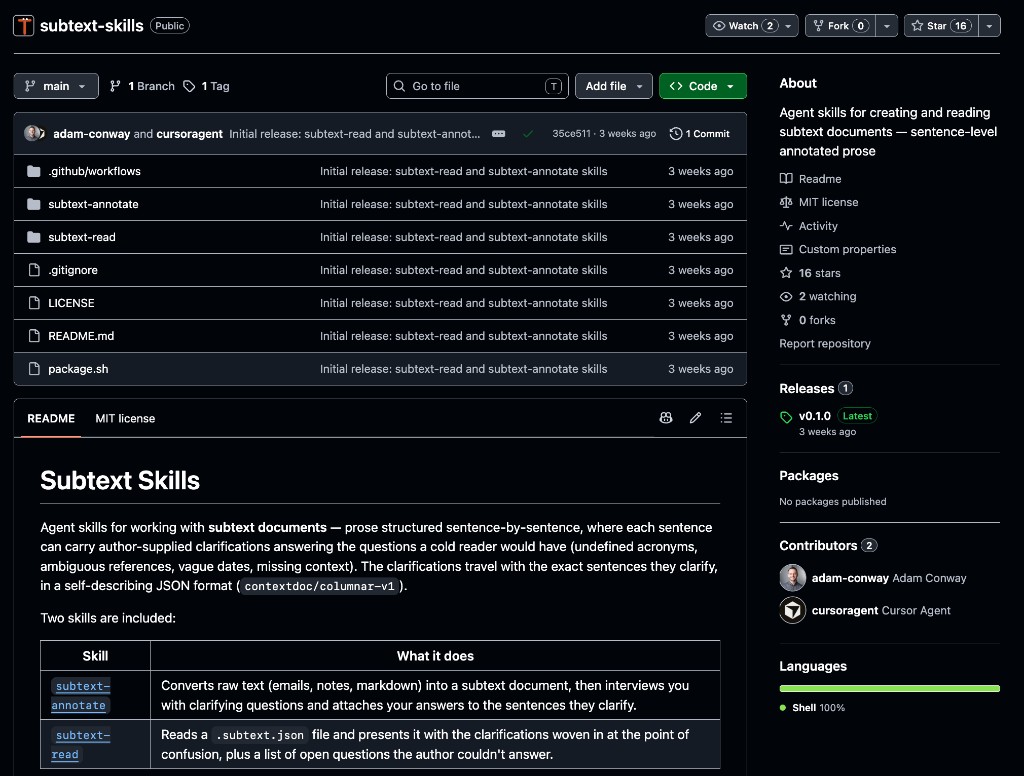
Task: Switch to the README tab
Action: tap(51, 418)
